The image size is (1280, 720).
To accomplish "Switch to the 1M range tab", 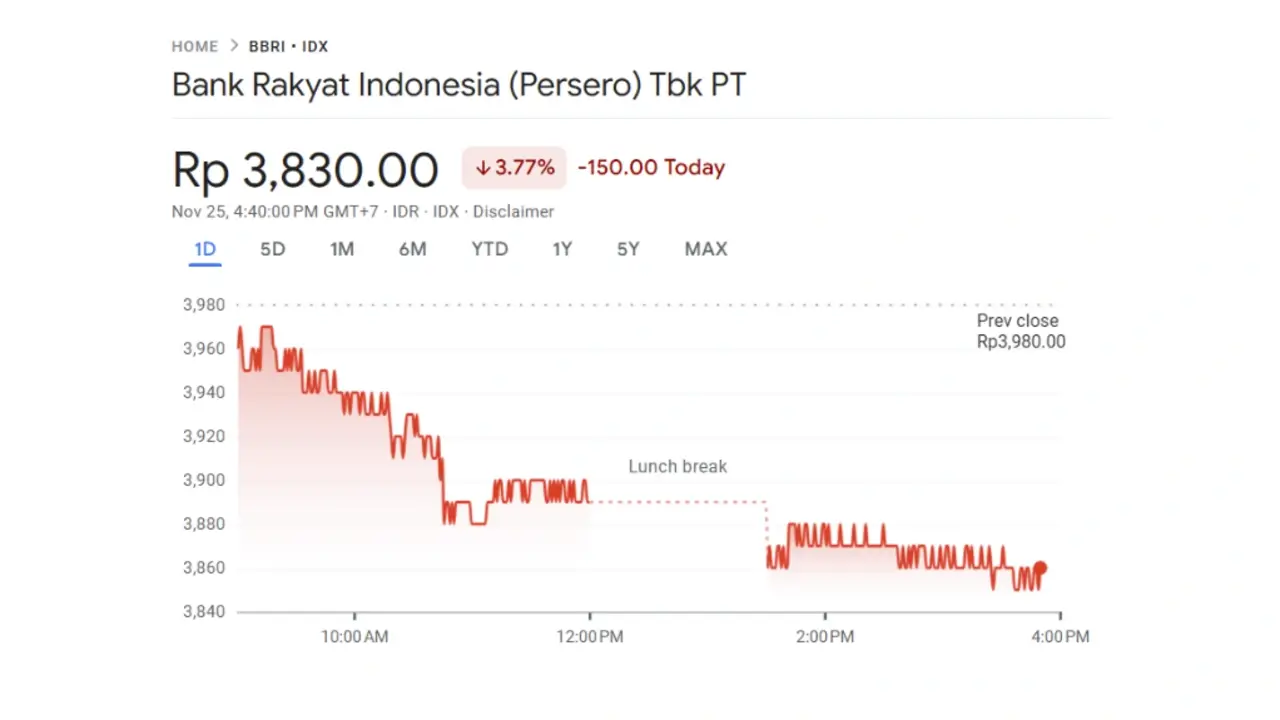I will [x=342, y=249].
